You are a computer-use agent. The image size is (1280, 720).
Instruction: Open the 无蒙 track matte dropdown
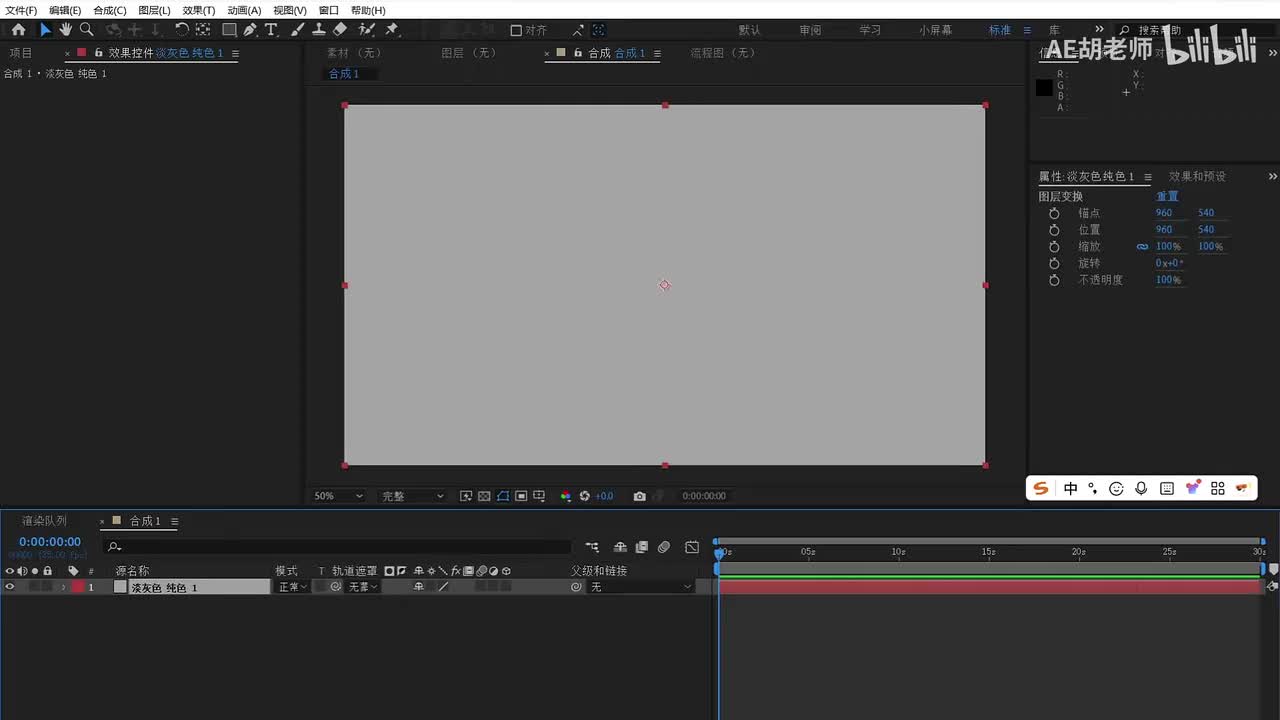pos(362,587)
